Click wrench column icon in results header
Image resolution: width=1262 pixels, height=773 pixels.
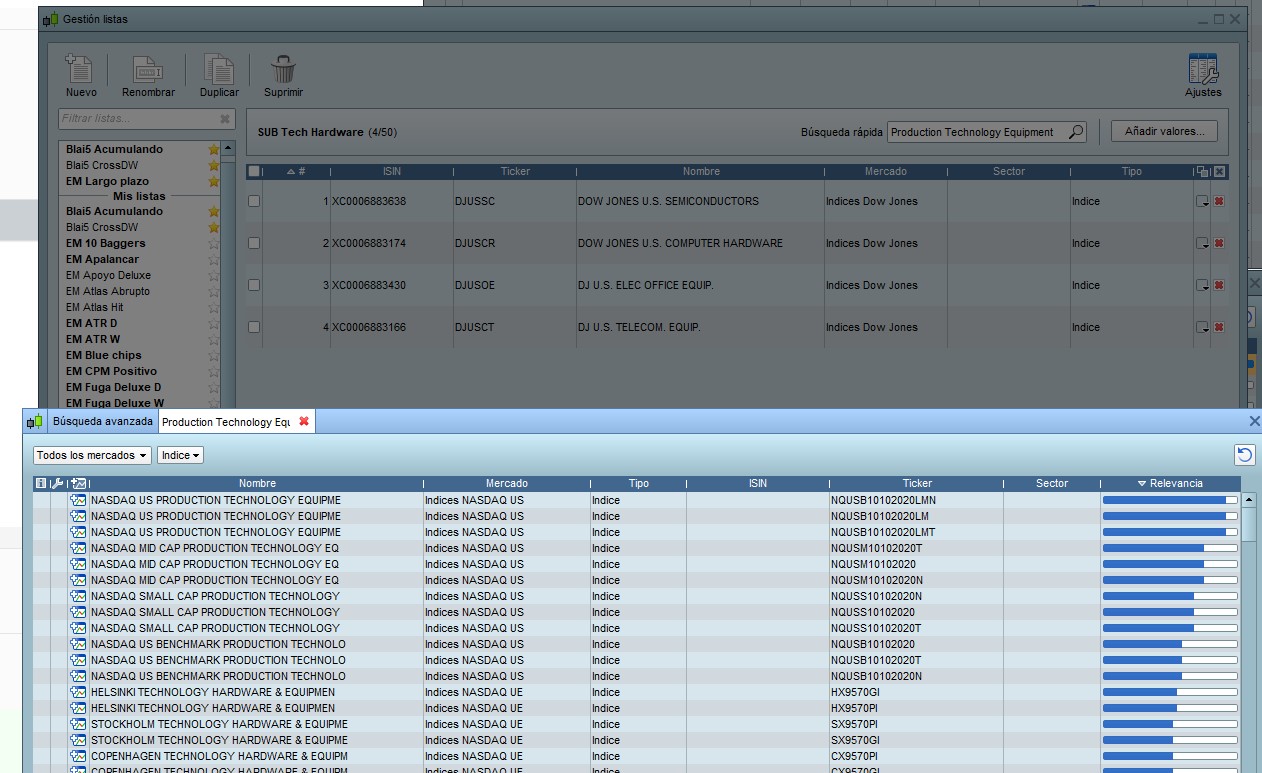(57, 484)
